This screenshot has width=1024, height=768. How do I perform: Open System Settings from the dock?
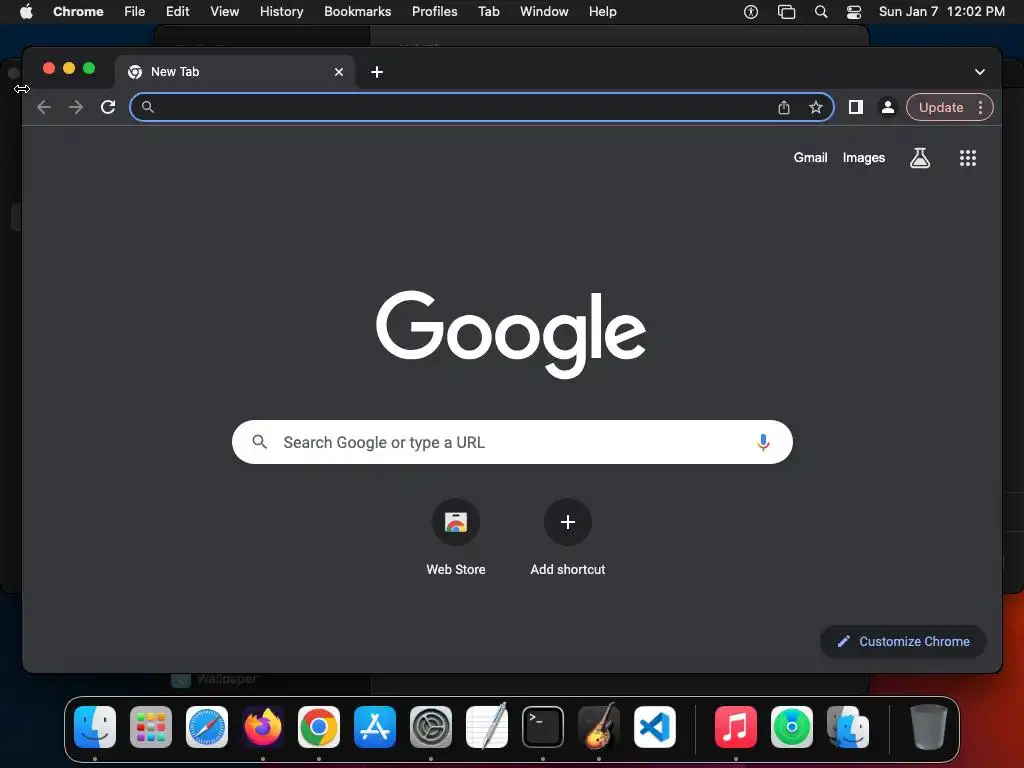tap(431, 727)
